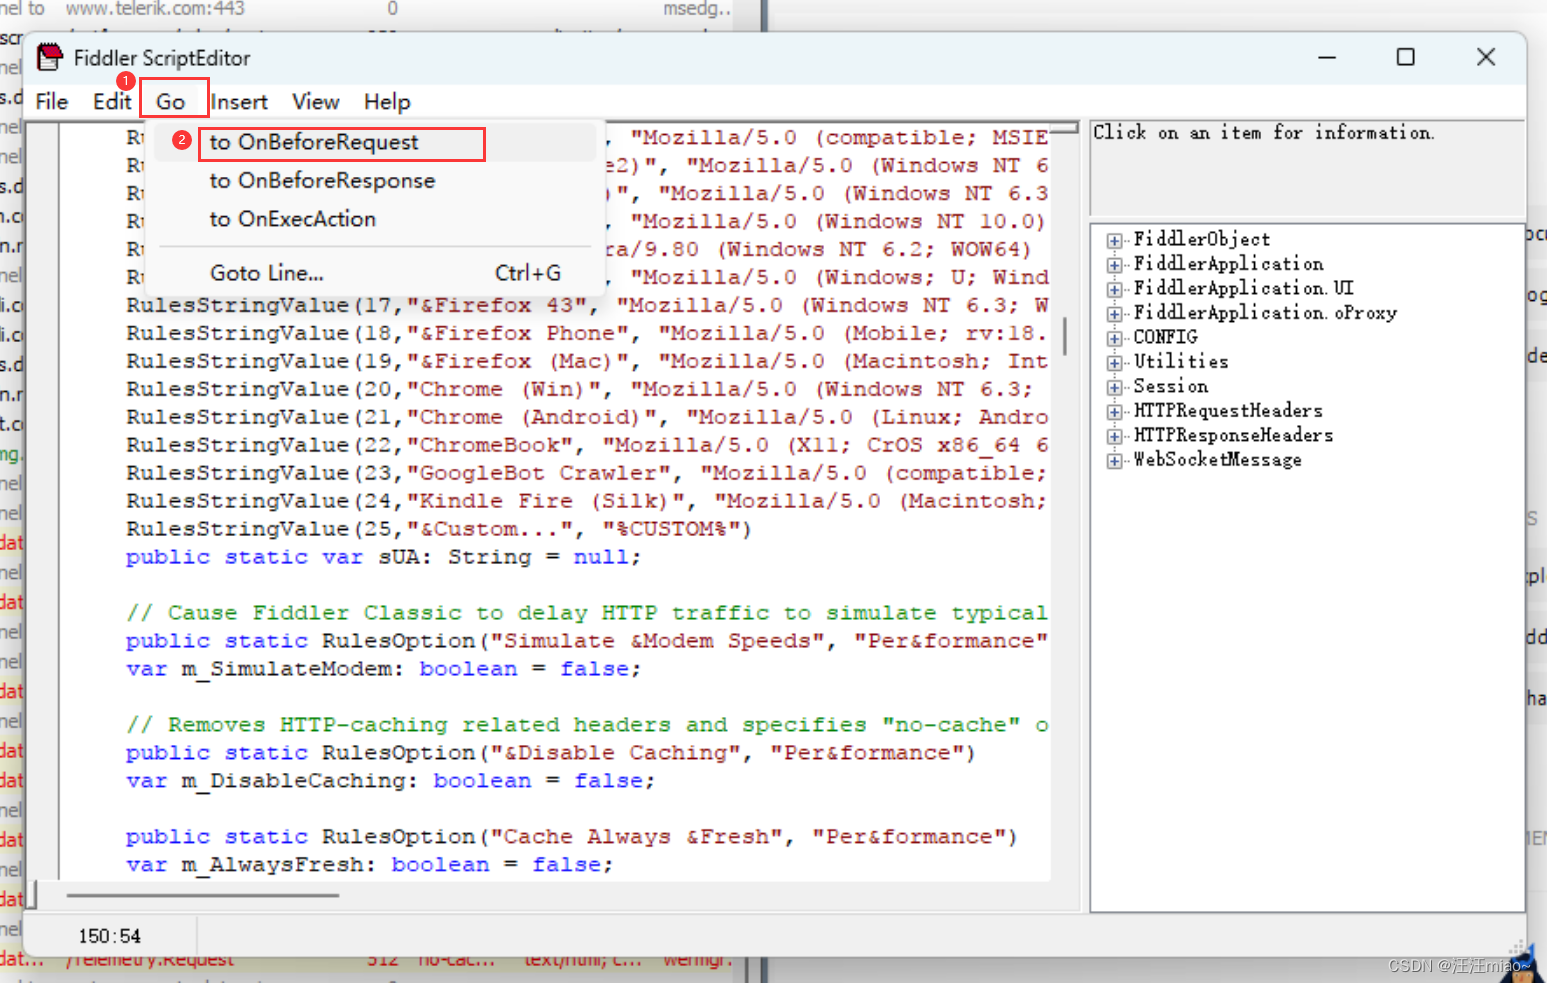1547x983 pixels.
Task: Expand the CONFIG tree node
Action: point(1114,338)
